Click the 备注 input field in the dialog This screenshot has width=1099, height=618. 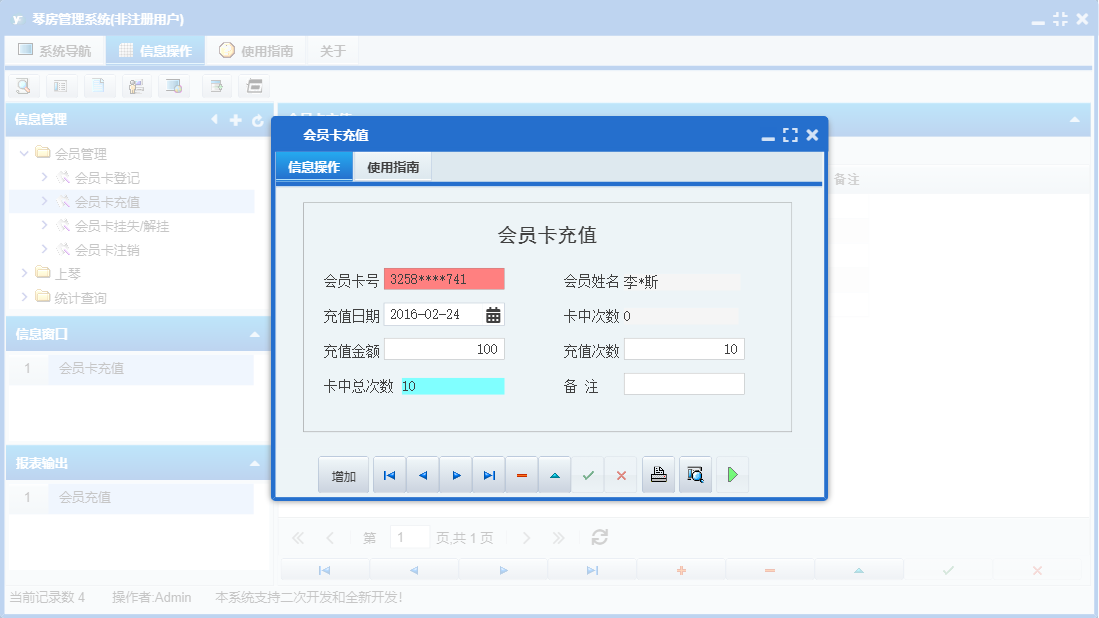(x=684, y=384)
